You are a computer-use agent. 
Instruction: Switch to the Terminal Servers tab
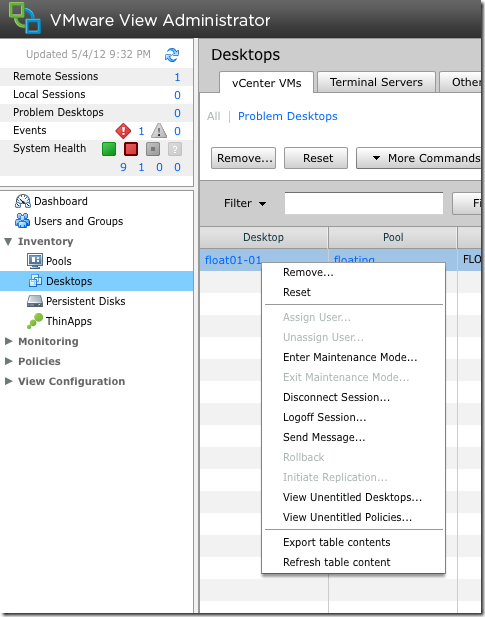point(376,82)
